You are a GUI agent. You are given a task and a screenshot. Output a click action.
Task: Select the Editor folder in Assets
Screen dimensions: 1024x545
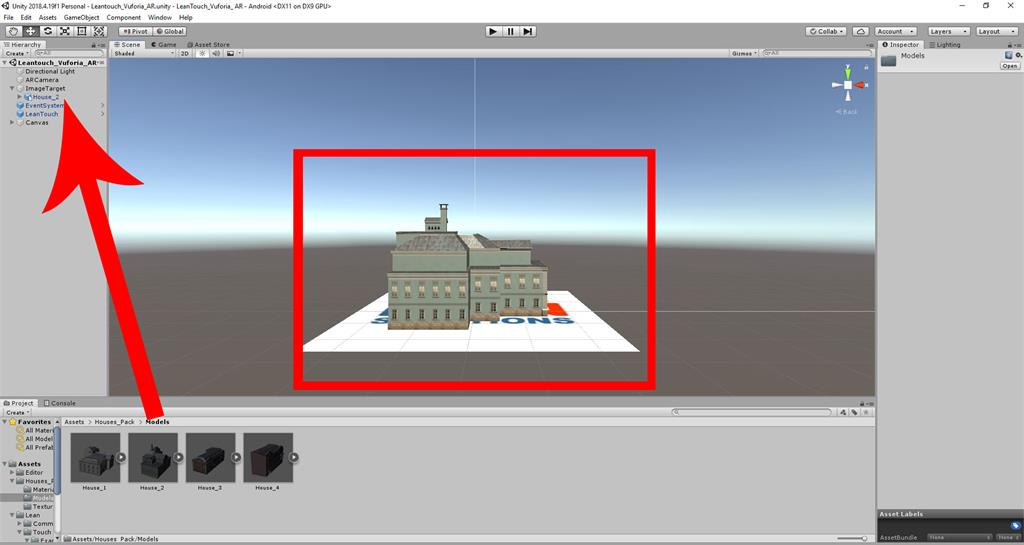pos(34,472)
